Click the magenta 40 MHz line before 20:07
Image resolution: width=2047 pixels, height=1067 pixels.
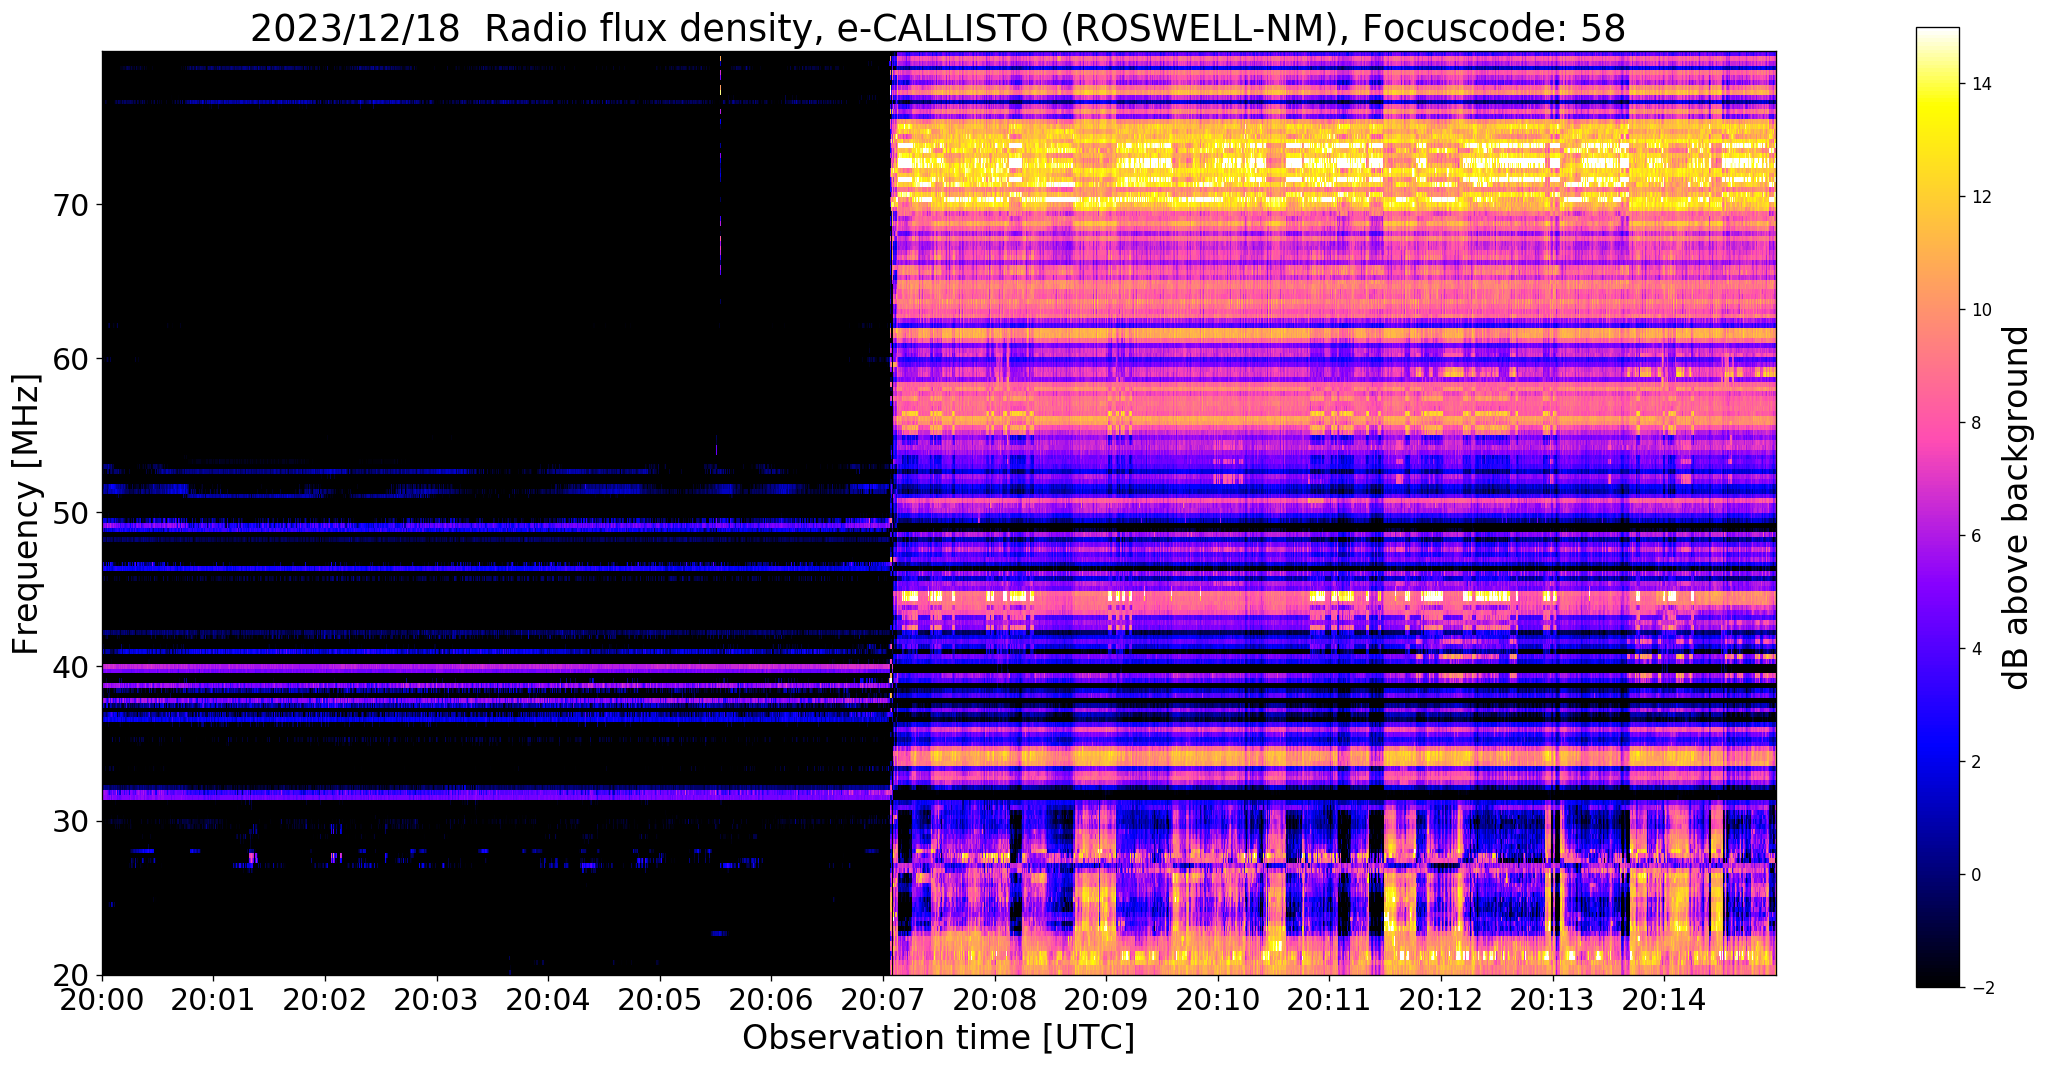[496, 667]
